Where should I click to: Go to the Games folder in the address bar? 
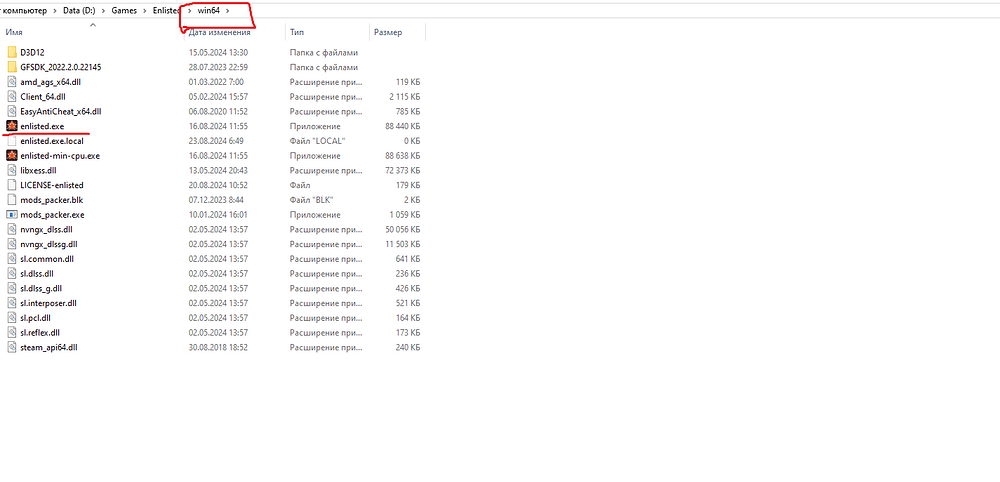tap(124, 11)
